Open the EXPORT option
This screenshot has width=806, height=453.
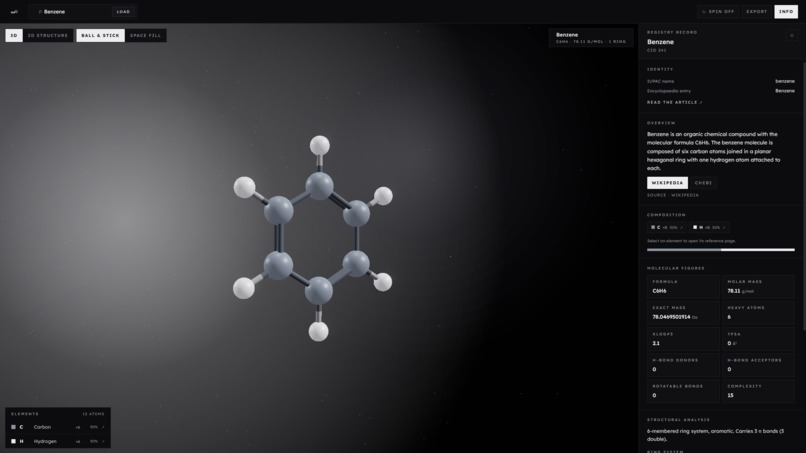click(757, 11)
